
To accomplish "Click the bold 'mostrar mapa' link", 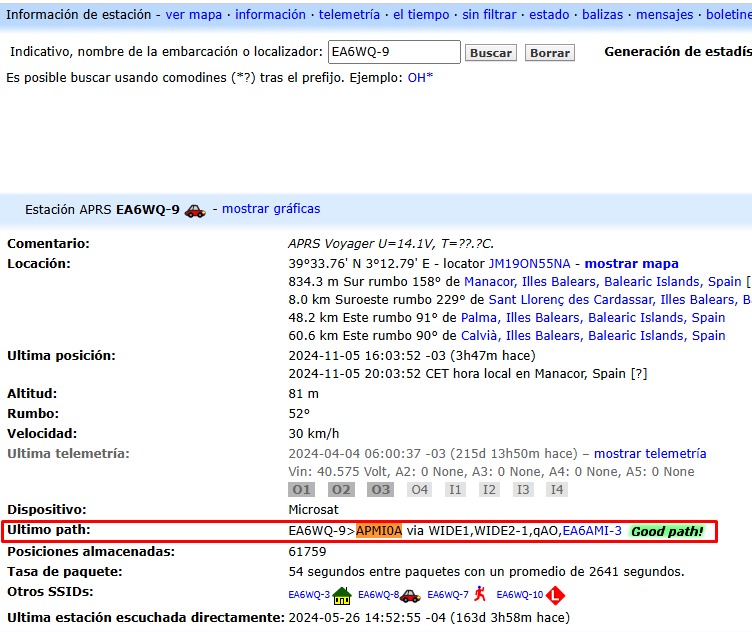I will (631, 264).
